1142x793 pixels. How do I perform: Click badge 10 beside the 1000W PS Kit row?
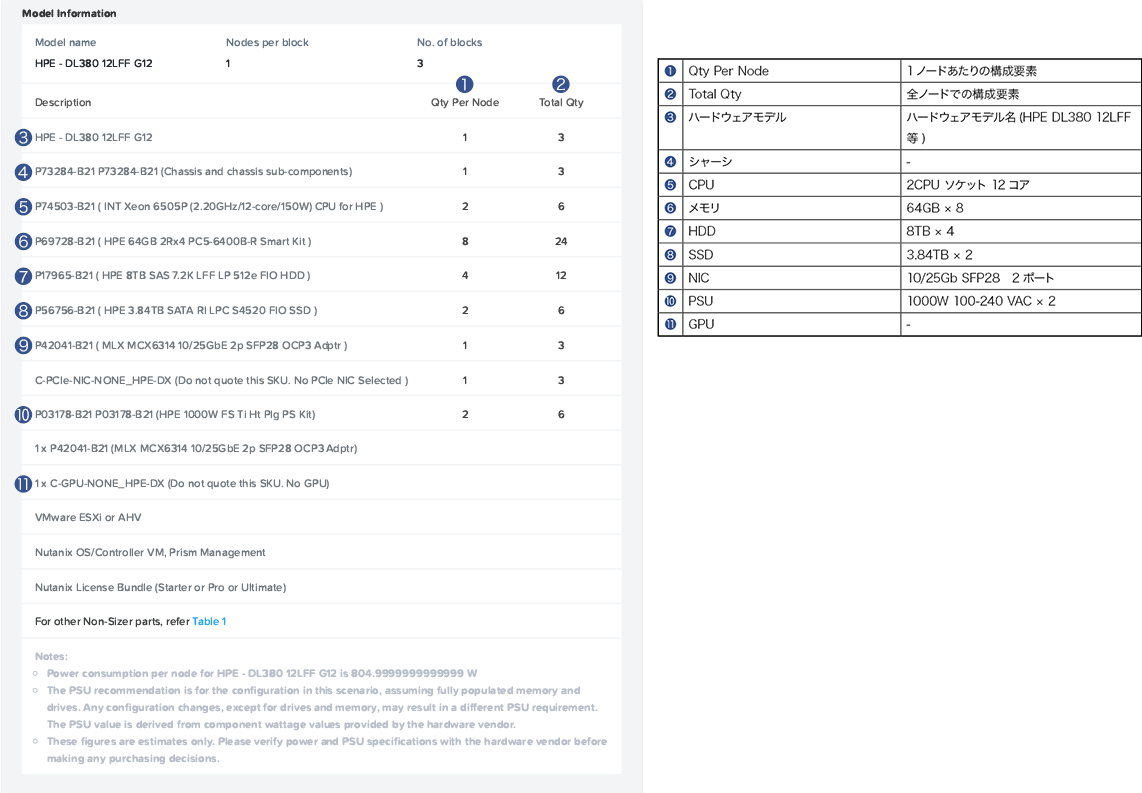click(24, 414)
